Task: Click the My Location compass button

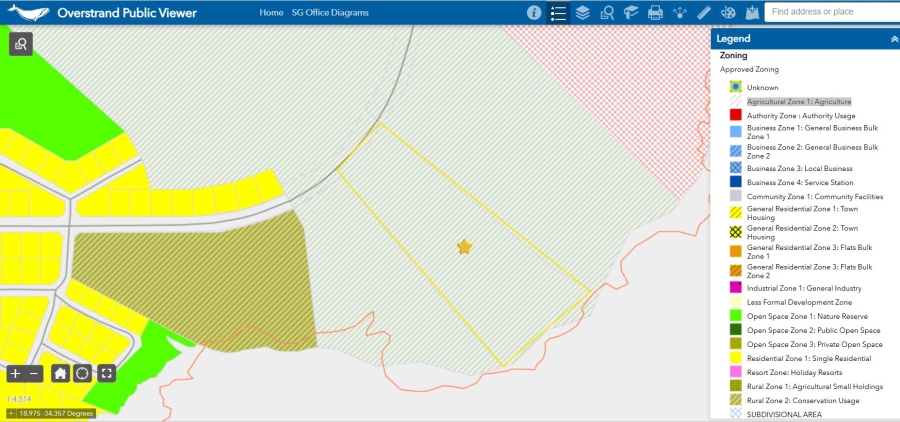Action: coord(83,373)
